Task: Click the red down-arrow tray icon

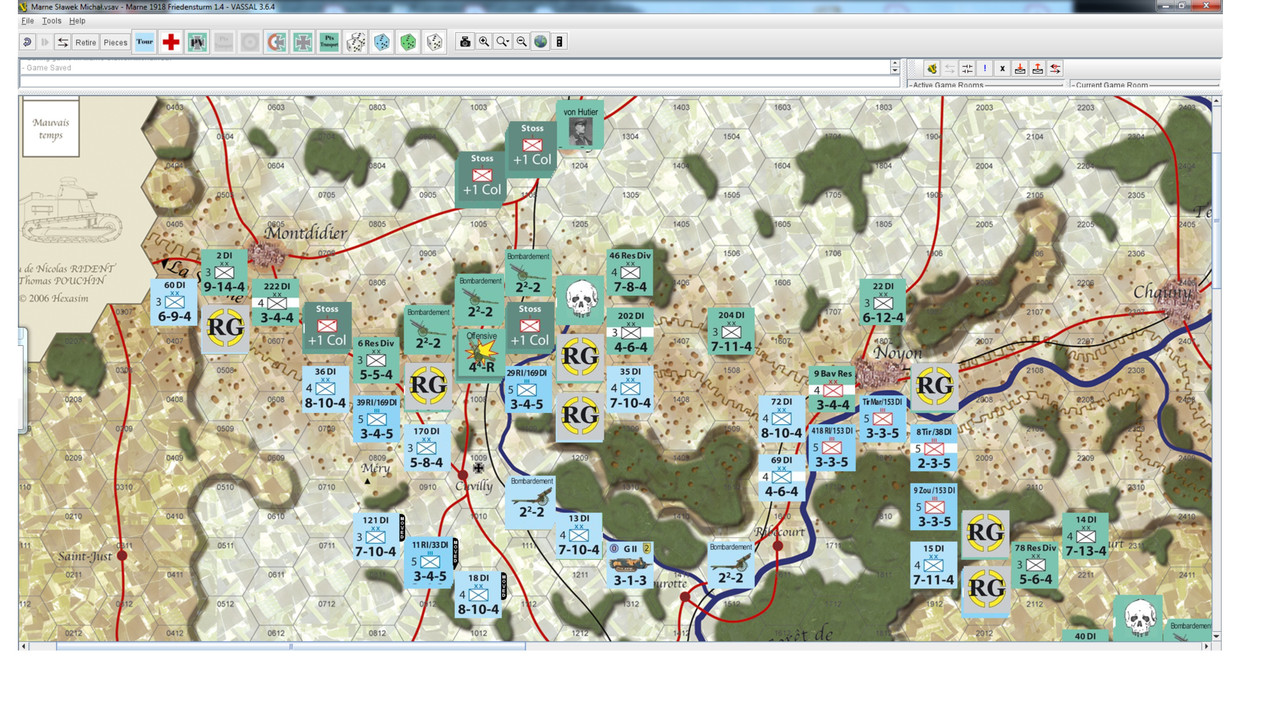Action: [1020, 68]
